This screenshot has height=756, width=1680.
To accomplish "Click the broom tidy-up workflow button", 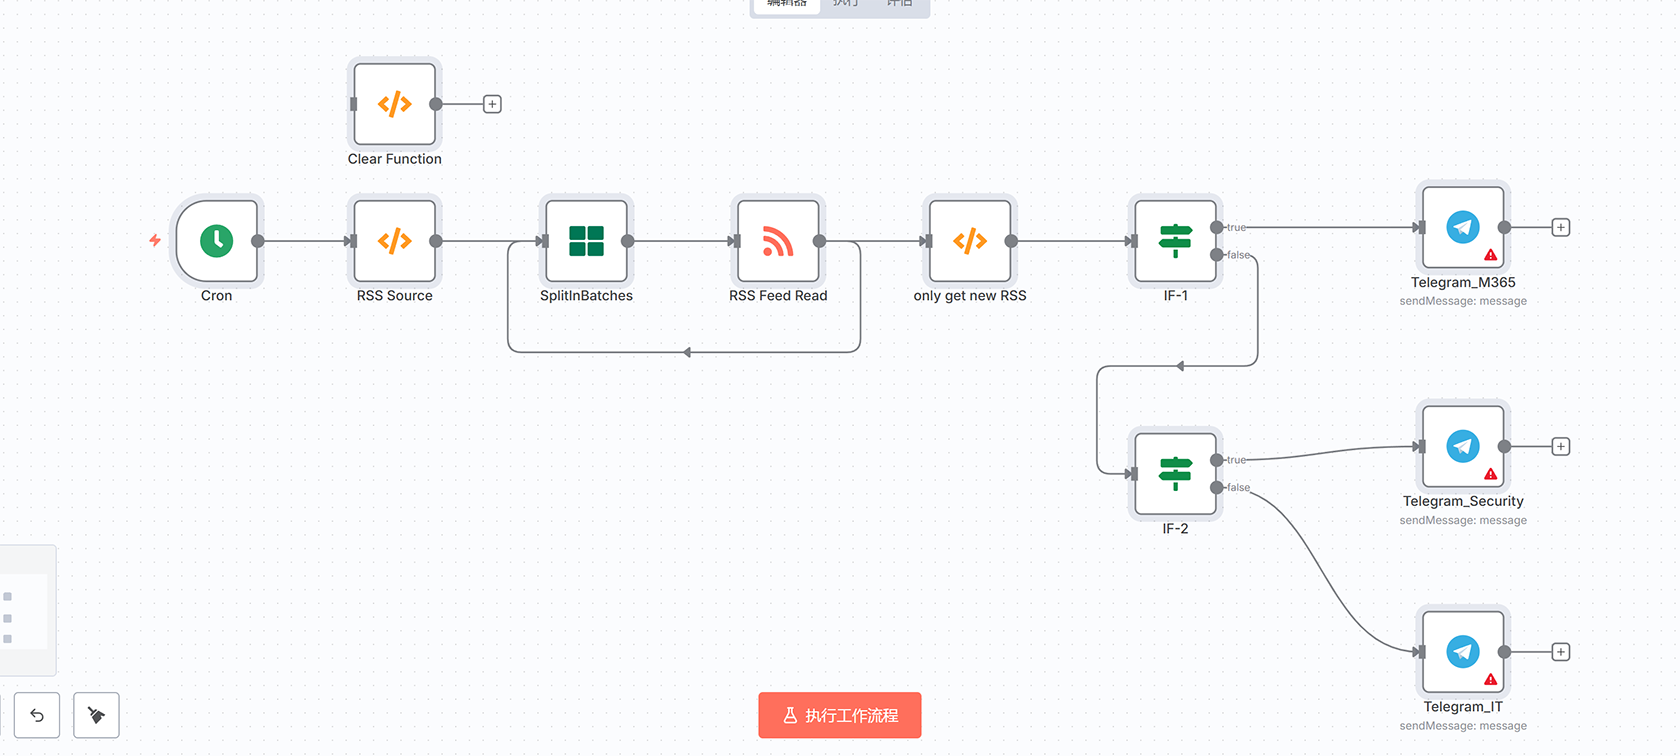I will tap(96, 715).
